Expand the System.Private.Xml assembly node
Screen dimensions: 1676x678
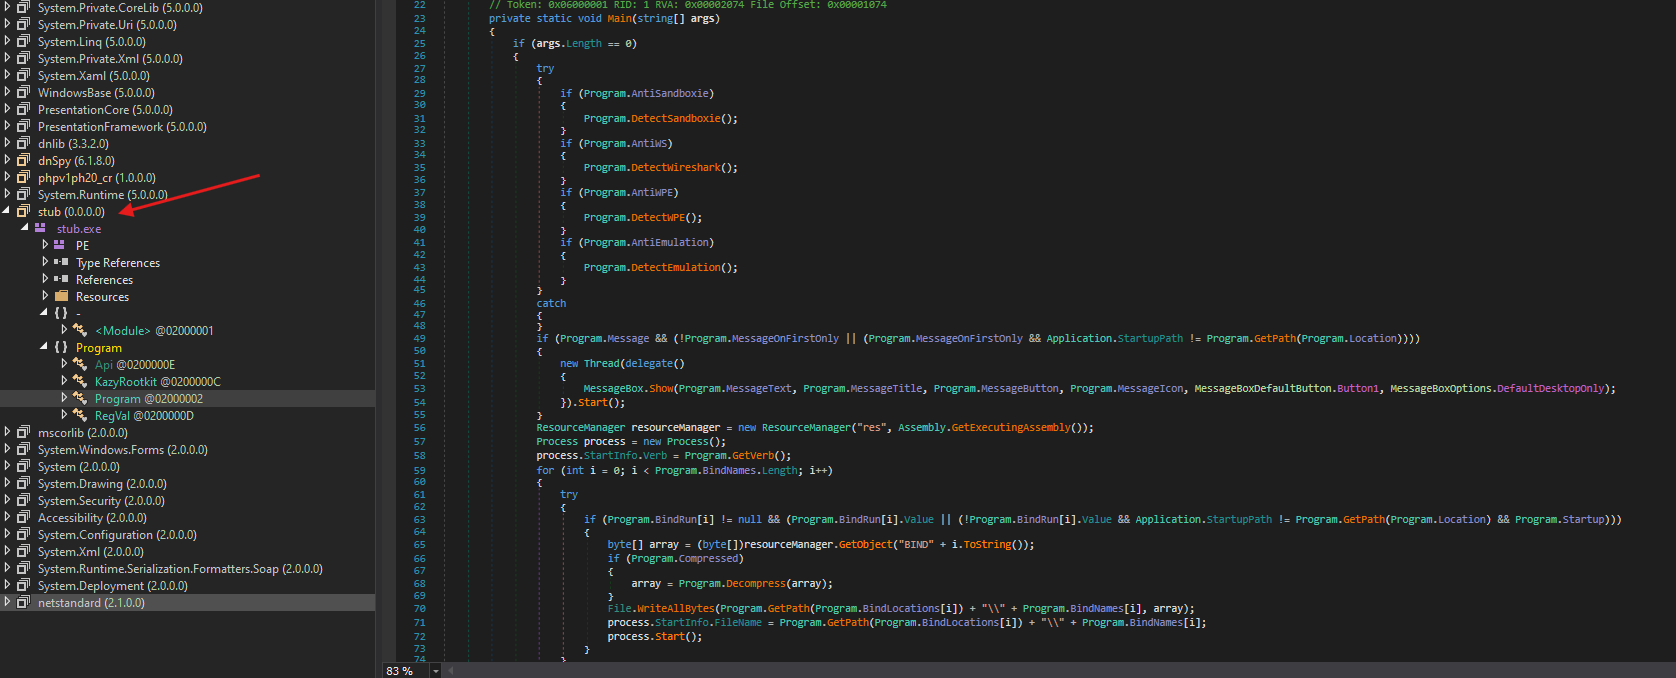coord(7,59)
